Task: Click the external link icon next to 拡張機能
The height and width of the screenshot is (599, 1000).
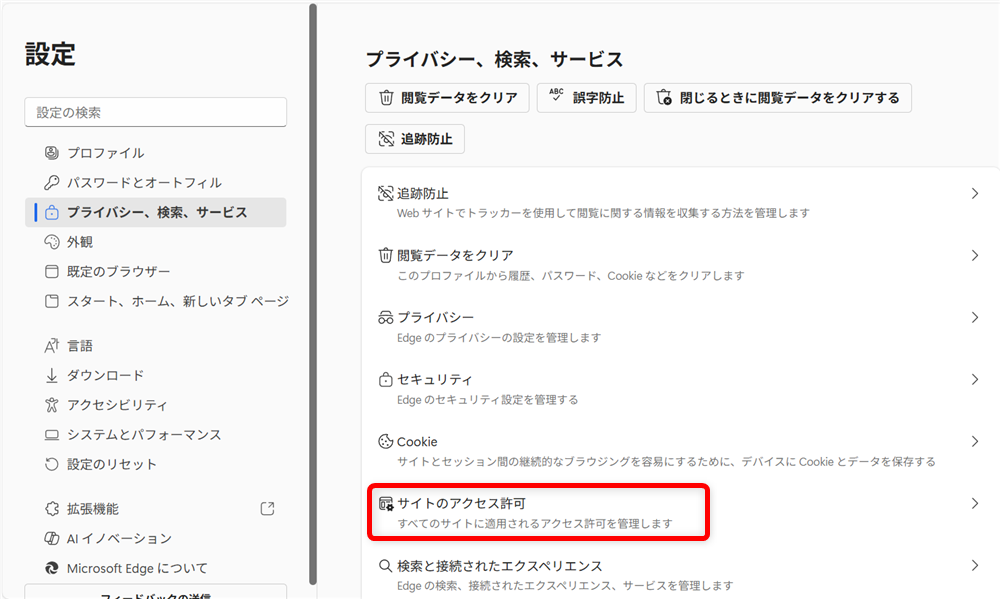Action: click(267, 508)
